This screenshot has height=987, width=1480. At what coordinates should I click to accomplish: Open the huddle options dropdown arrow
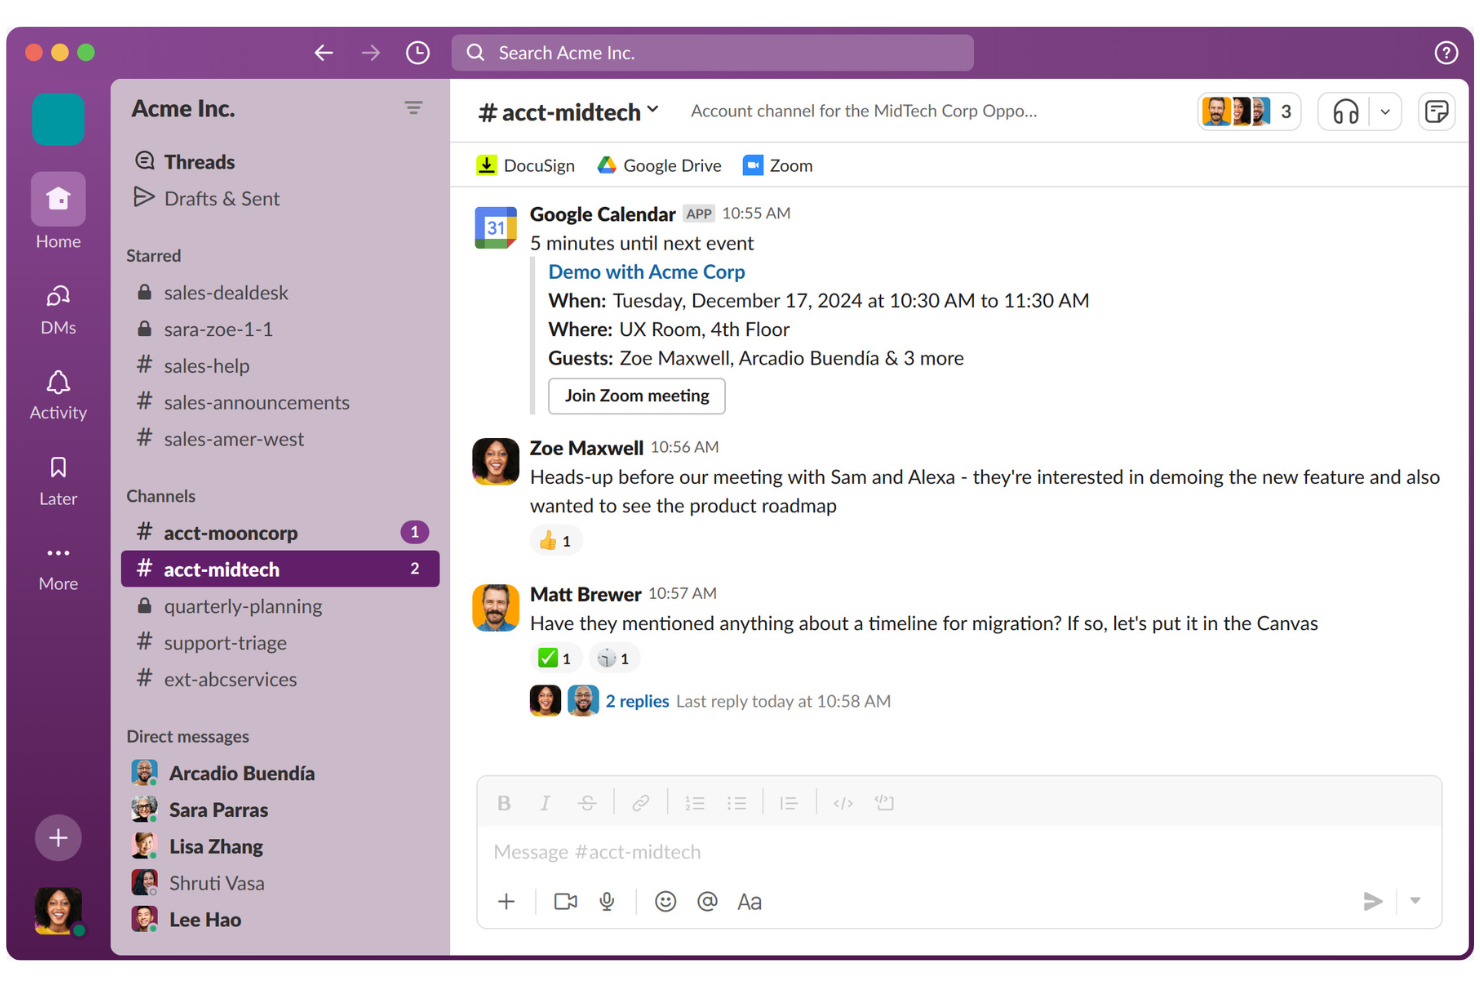pos(1386,111)
